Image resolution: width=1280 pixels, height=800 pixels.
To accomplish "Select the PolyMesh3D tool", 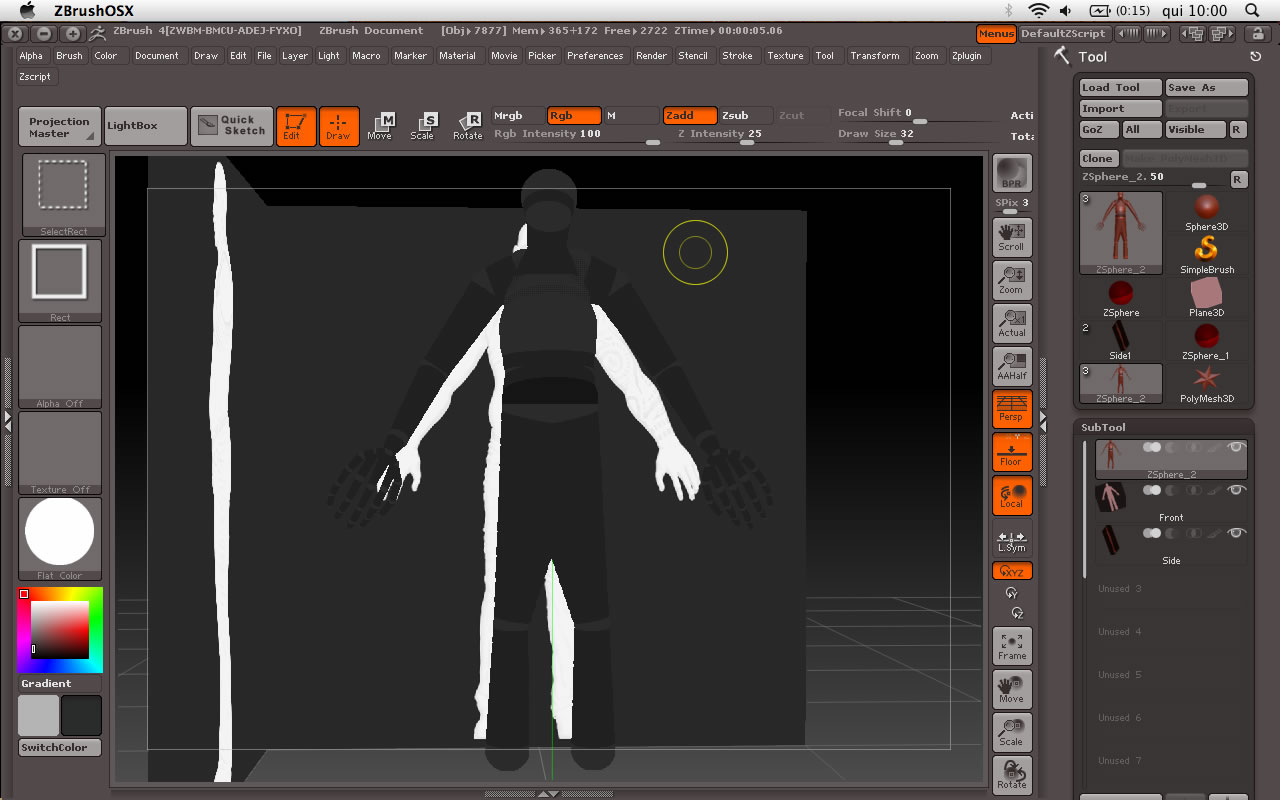I will (1207, 384).
